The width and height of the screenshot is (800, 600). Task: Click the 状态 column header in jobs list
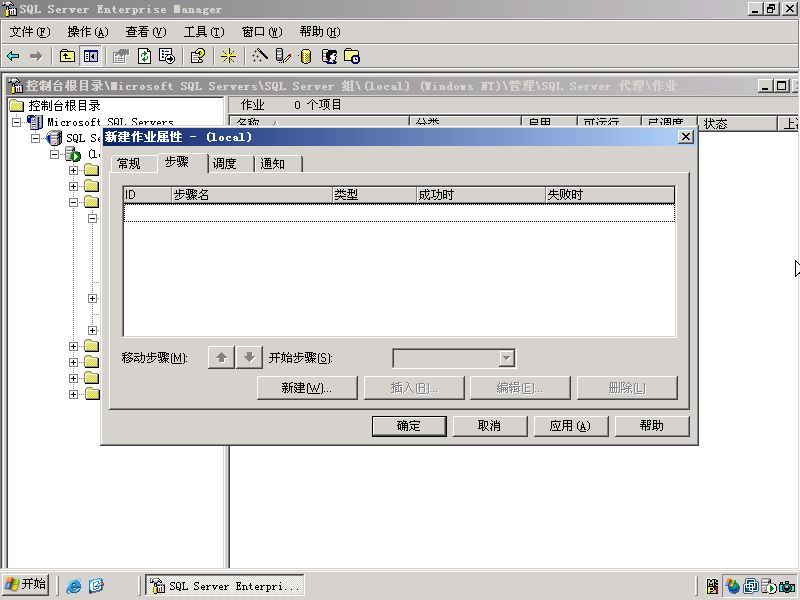coord(737,123)
